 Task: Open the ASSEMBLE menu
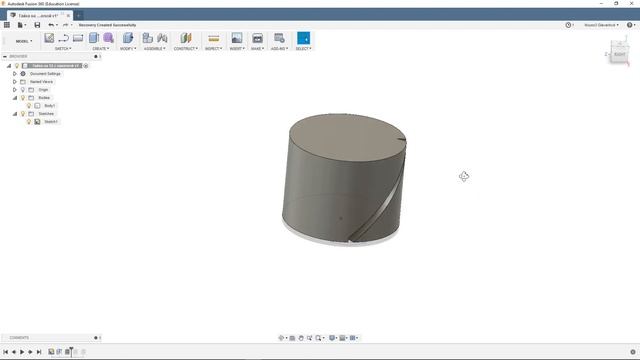click(154, 49)
